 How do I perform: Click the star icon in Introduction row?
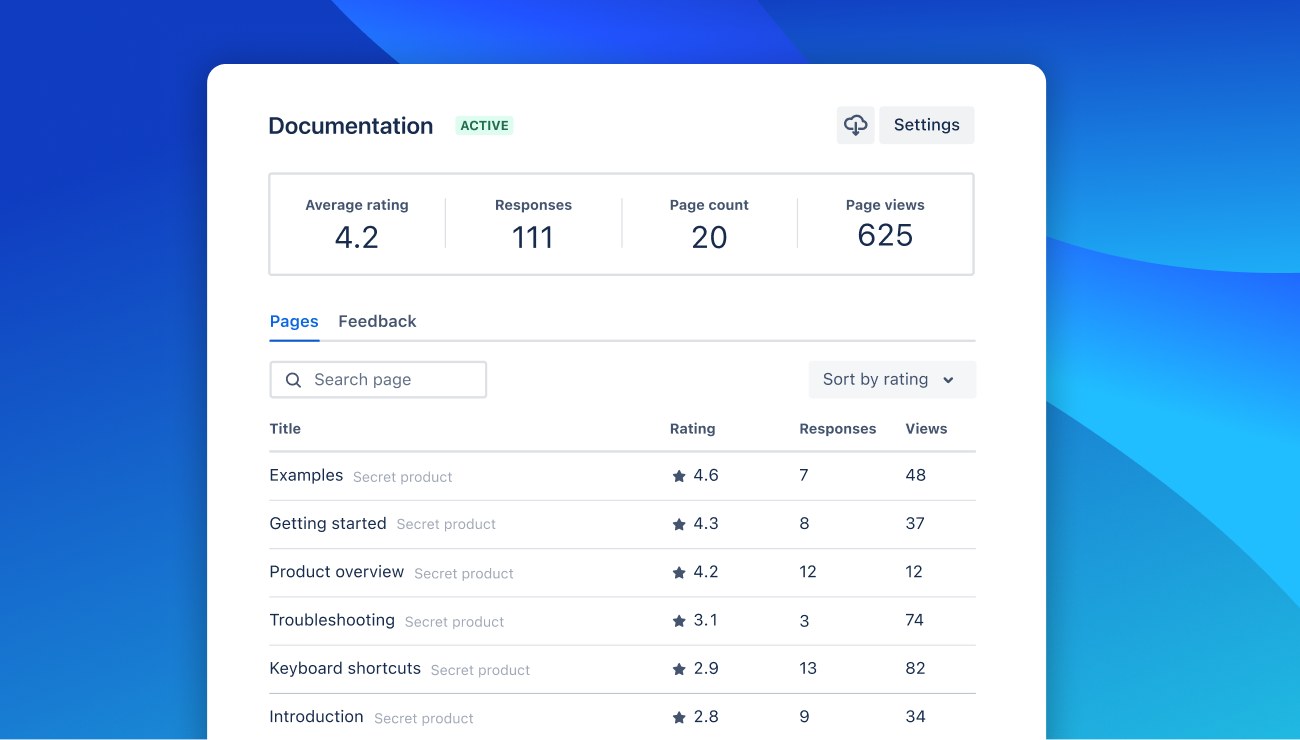(679, 717)
